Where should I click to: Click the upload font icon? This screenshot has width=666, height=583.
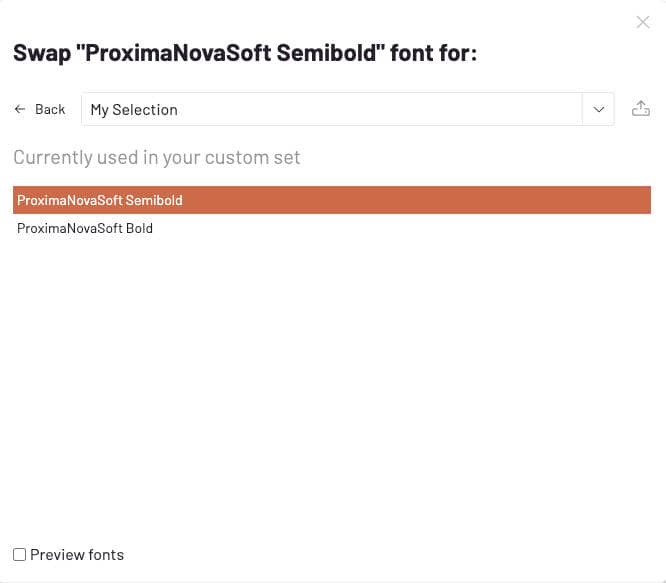641,109
